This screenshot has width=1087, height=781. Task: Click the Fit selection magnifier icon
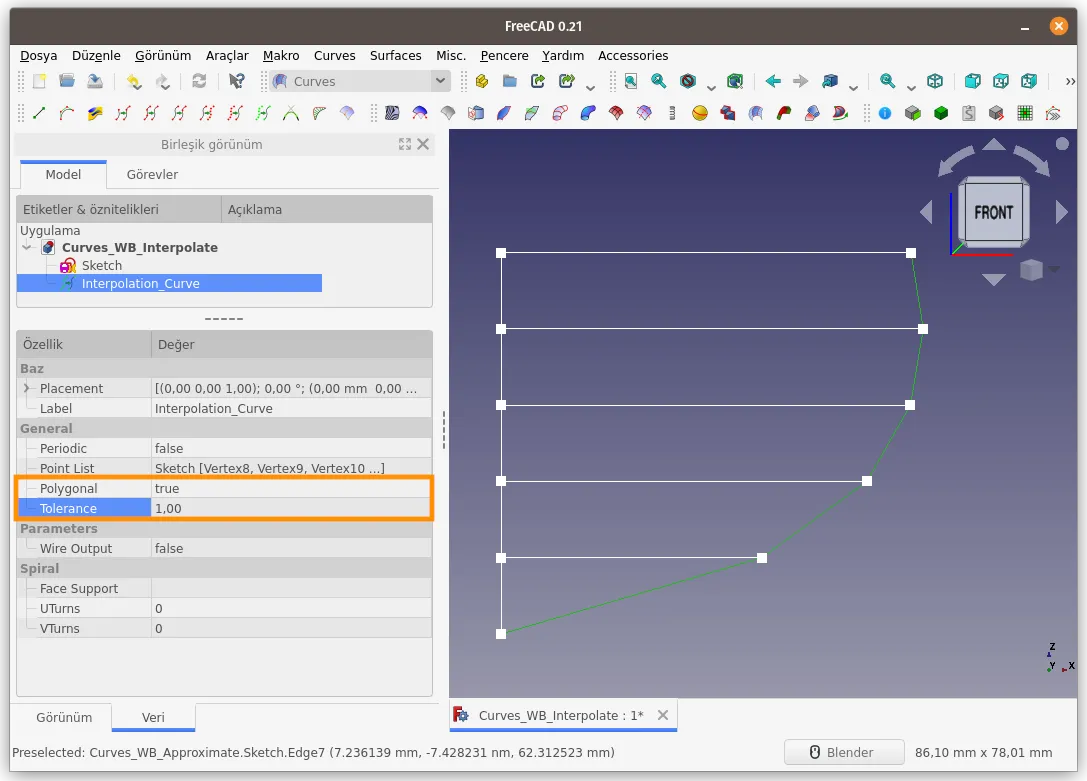tap(659, 81)
